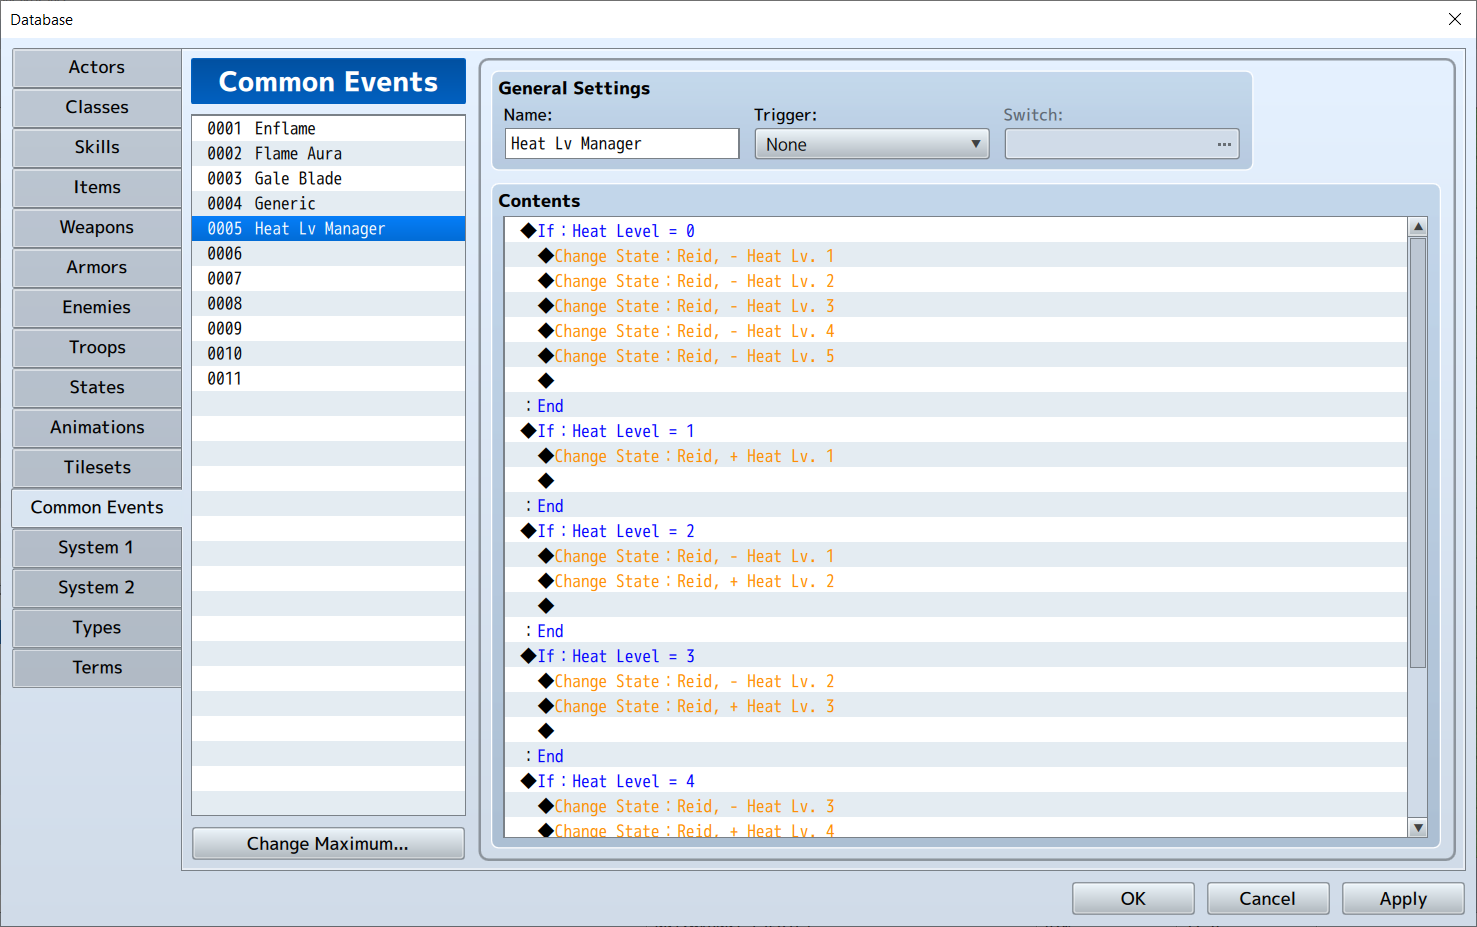Expand Trigger options via its arrow
Viewport: 1477px width, 927px height.
[x=974, y=144]
